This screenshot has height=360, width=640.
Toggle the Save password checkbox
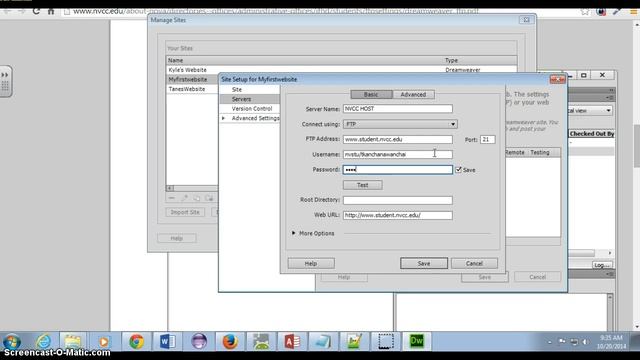(458, 170)
